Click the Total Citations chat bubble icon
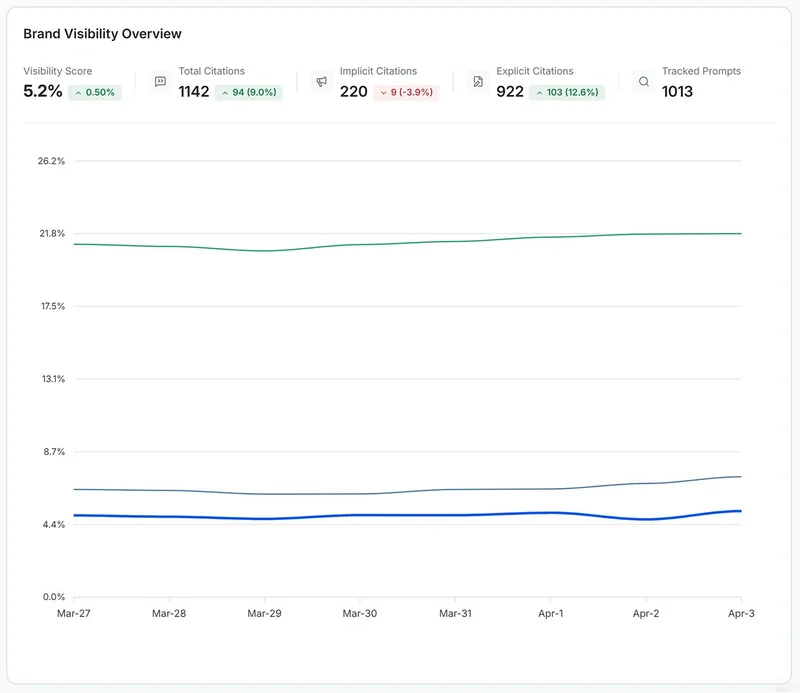 click(160, 82)
